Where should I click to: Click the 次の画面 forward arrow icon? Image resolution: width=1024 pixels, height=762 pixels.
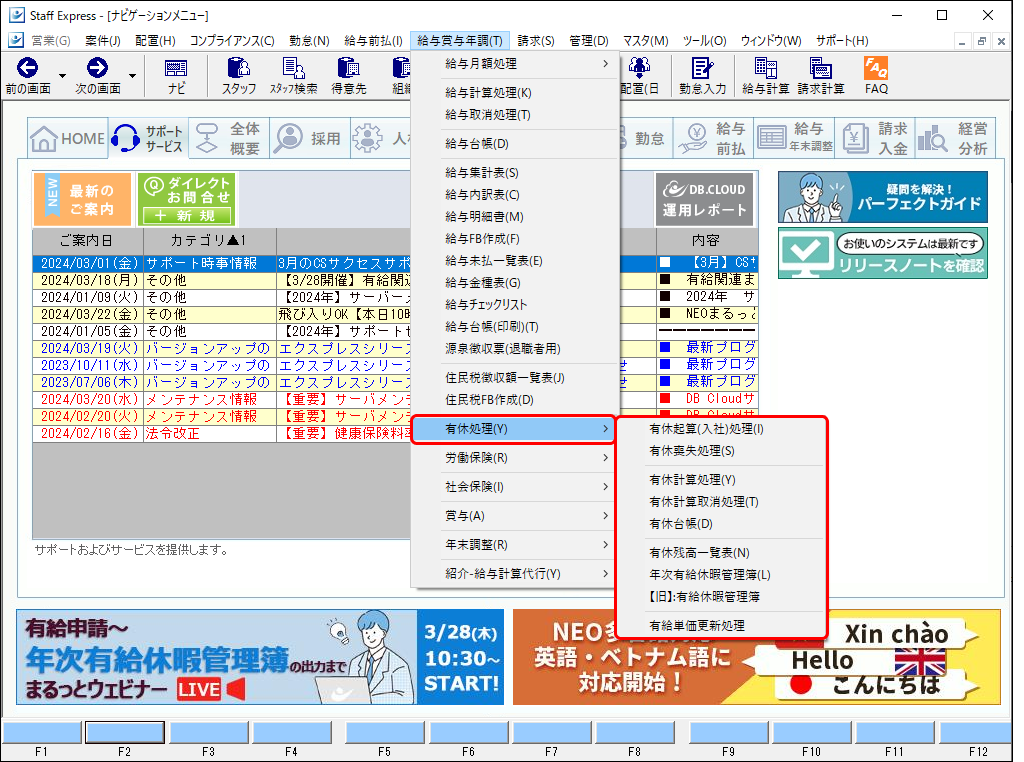click(x=97, y=68)
